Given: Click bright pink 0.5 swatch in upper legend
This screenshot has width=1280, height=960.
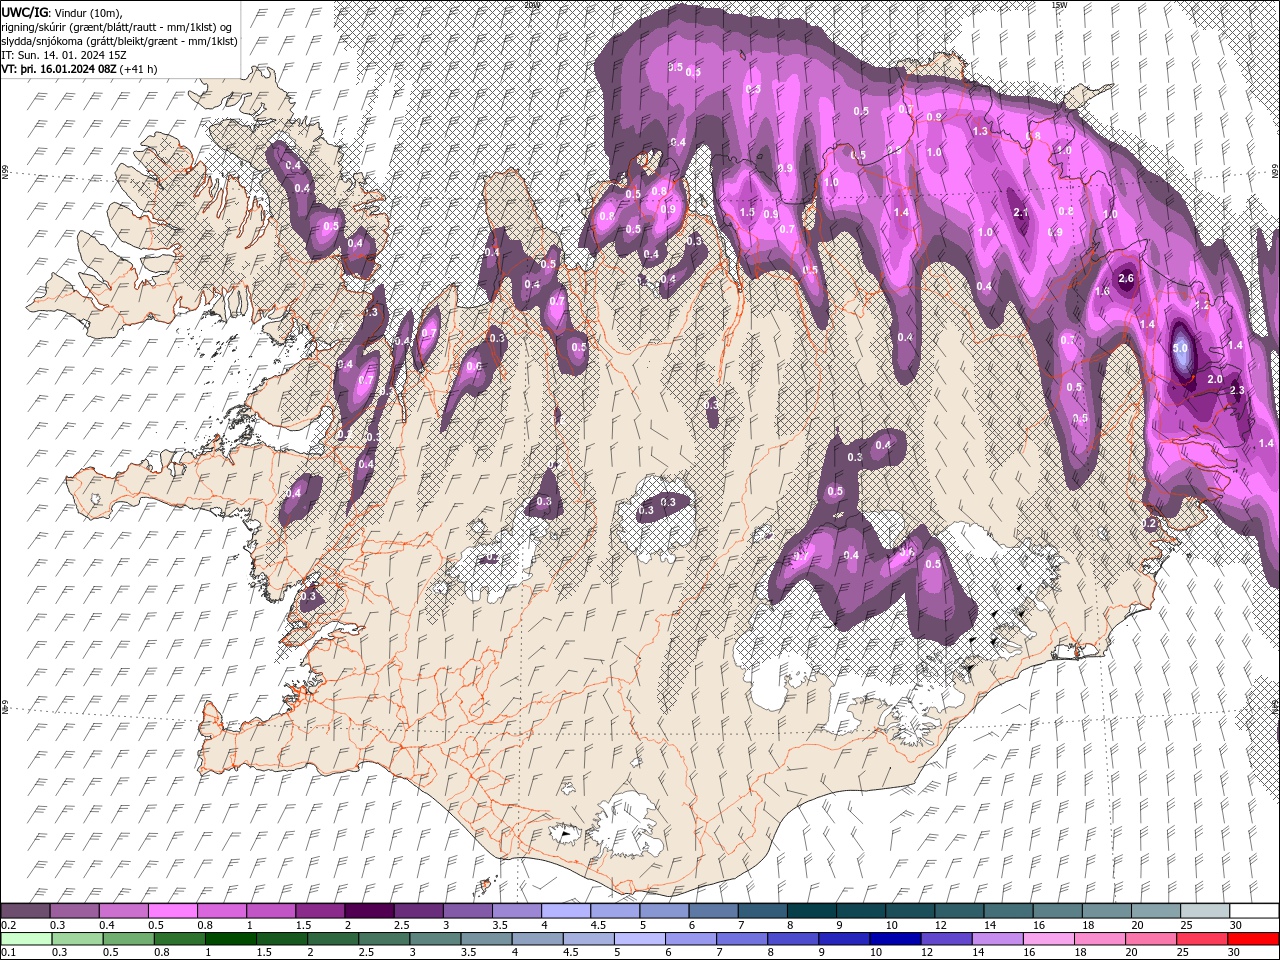Looking at the screenshot, I should pos(172,911).
